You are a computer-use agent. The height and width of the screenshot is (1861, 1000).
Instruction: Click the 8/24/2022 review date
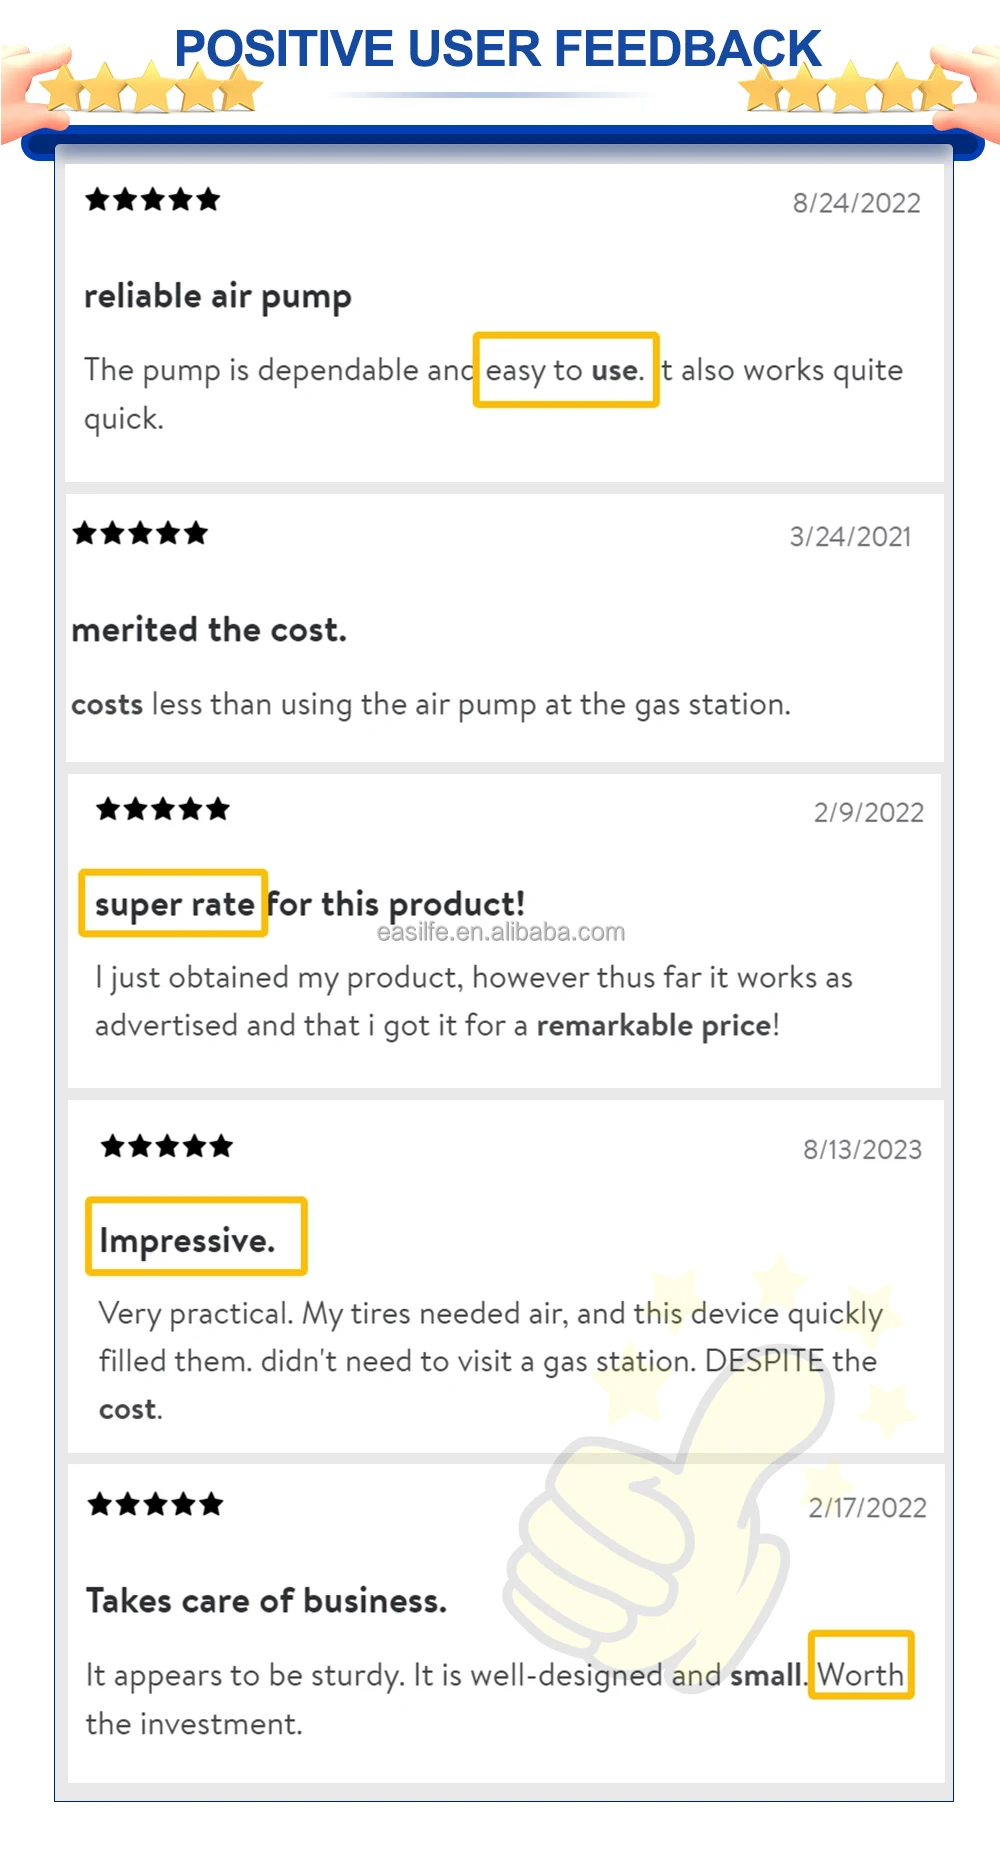856,203
